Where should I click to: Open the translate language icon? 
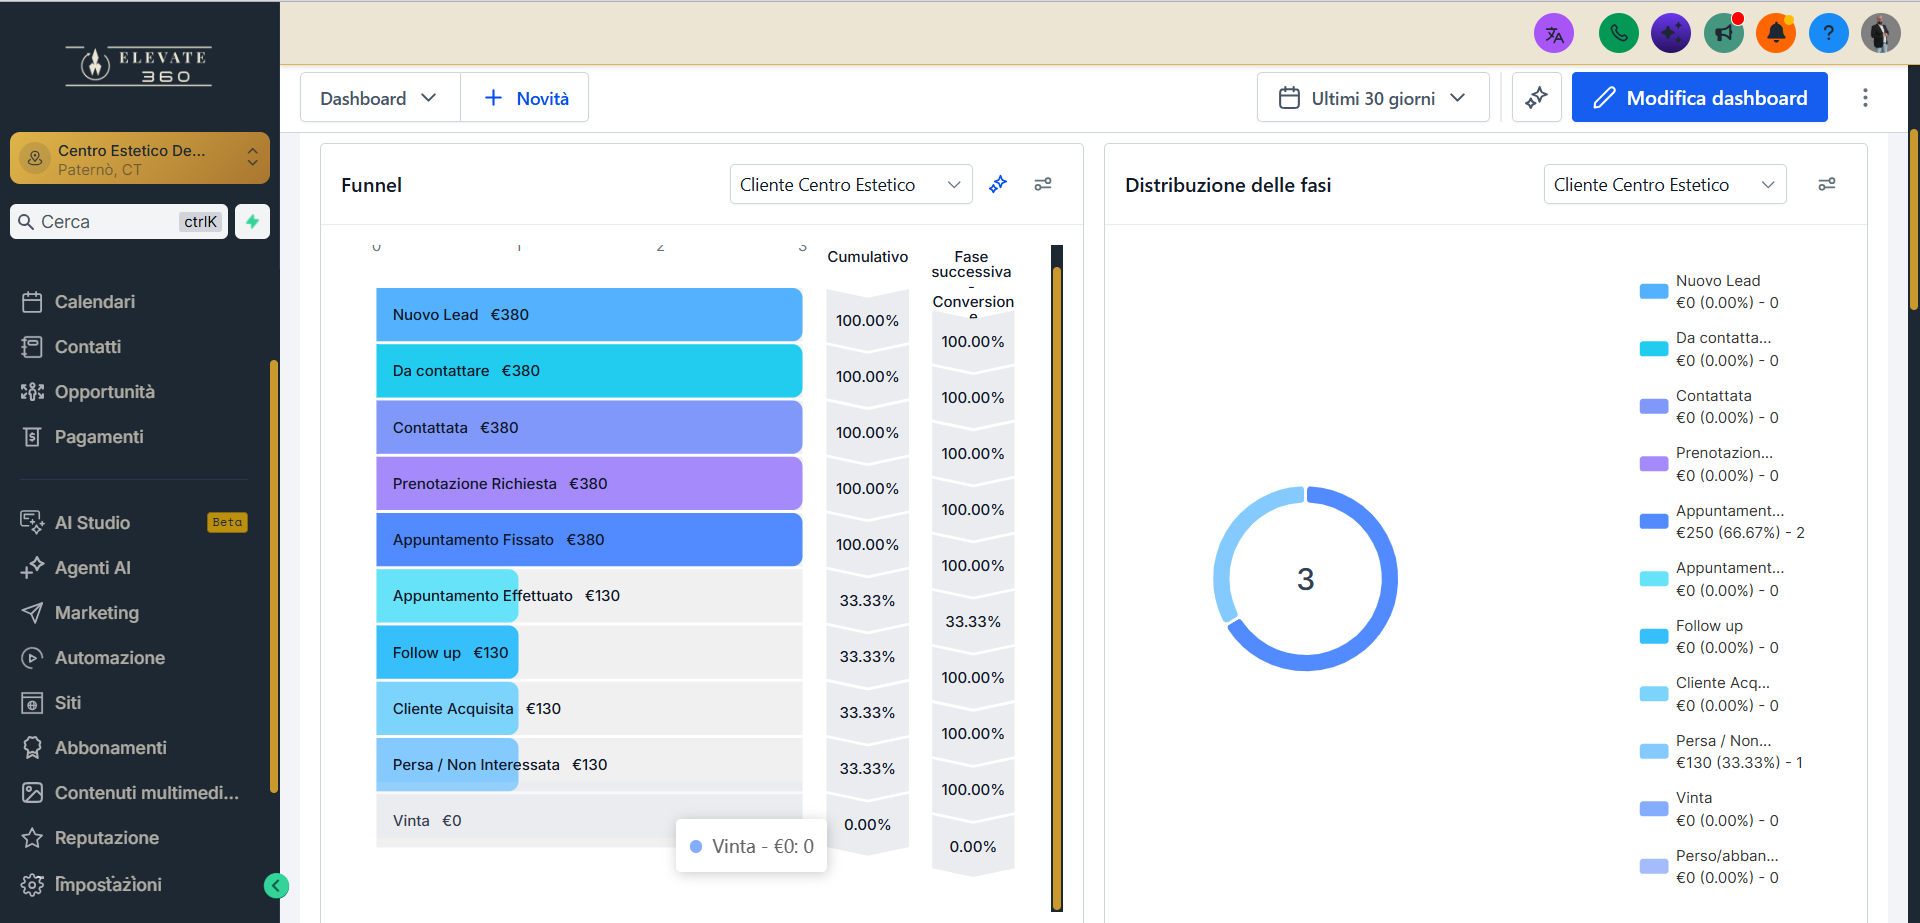[x=1554, y=34]
